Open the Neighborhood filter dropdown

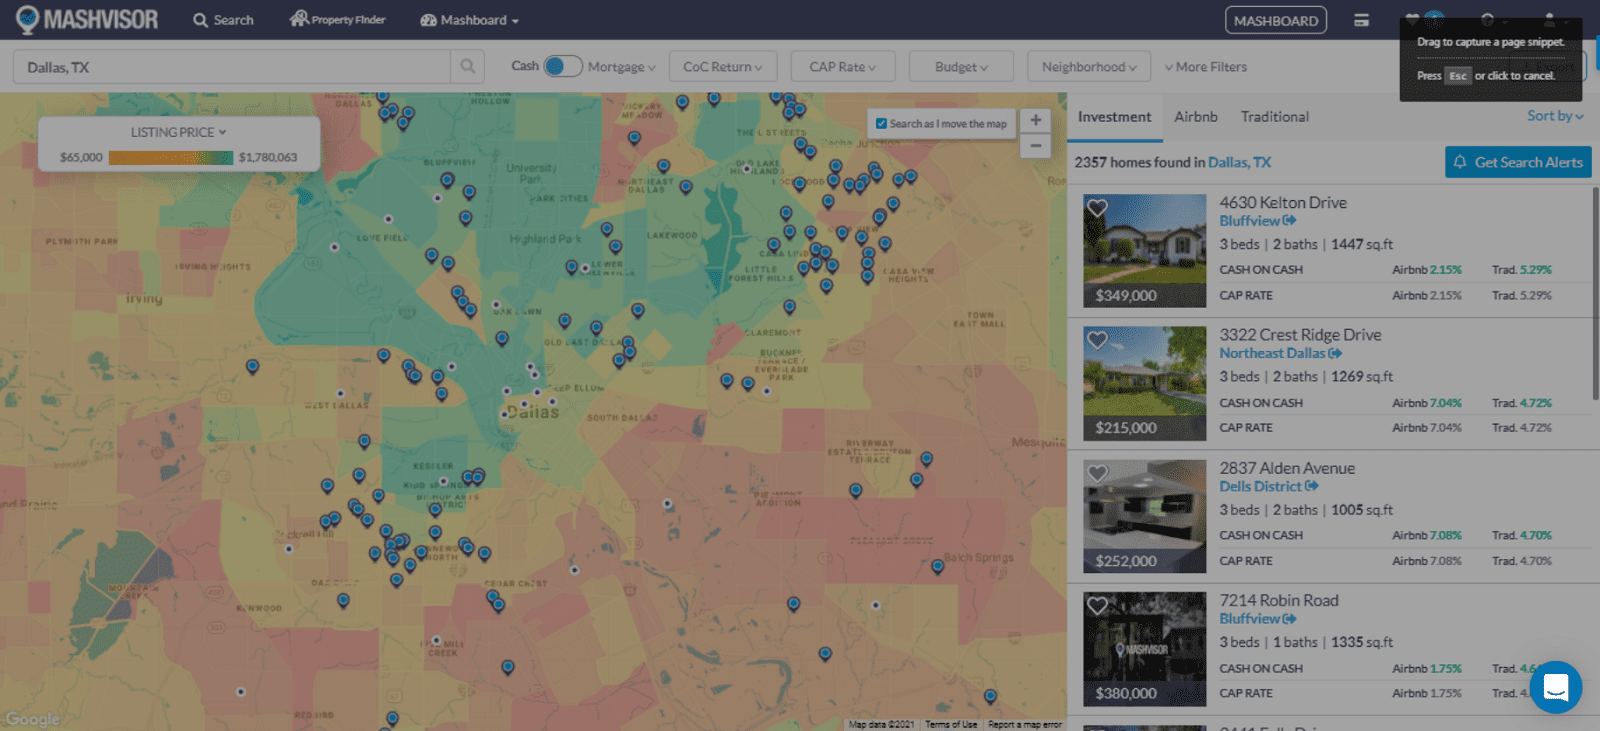click(1088, 67)
